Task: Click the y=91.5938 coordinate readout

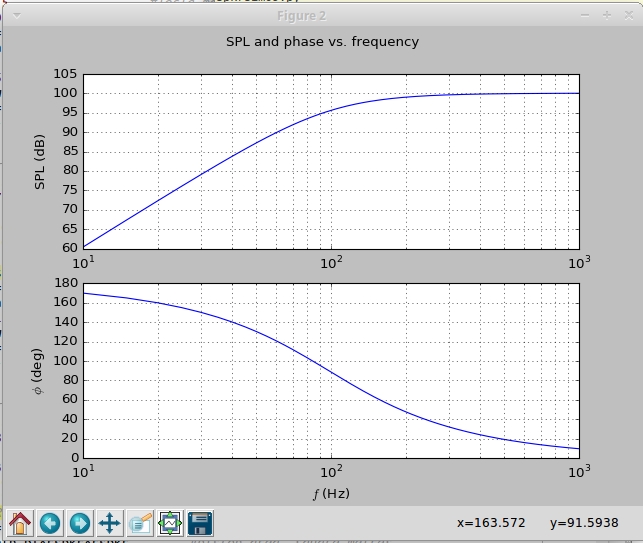Action: tap(584, 523)
